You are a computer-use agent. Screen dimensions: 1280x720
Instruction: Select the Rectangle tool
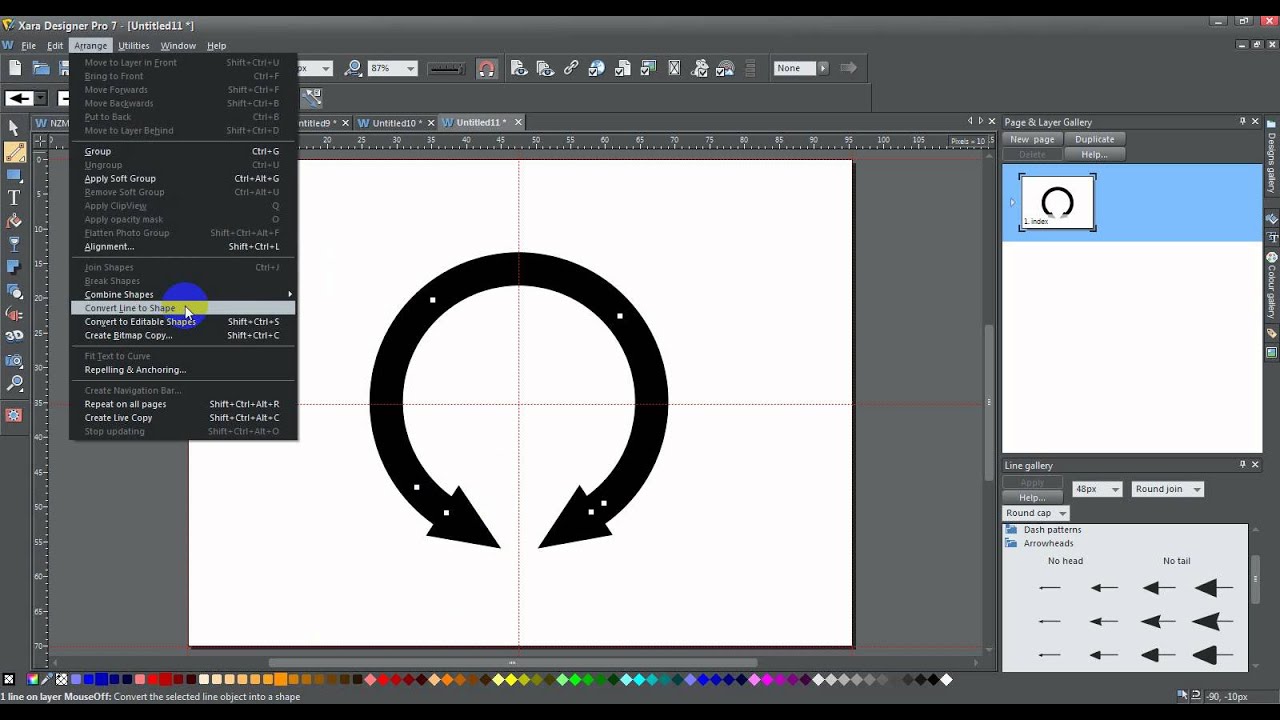[14, 175]
